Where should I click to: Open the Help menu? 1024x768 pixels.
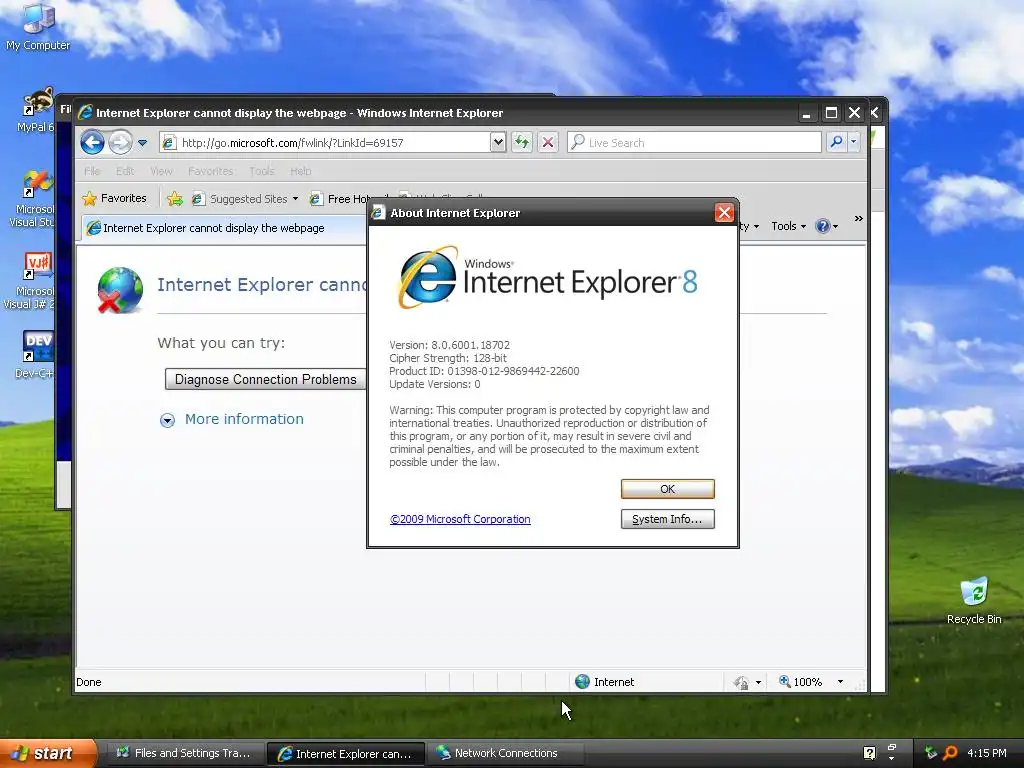click(x=300, y=171)
